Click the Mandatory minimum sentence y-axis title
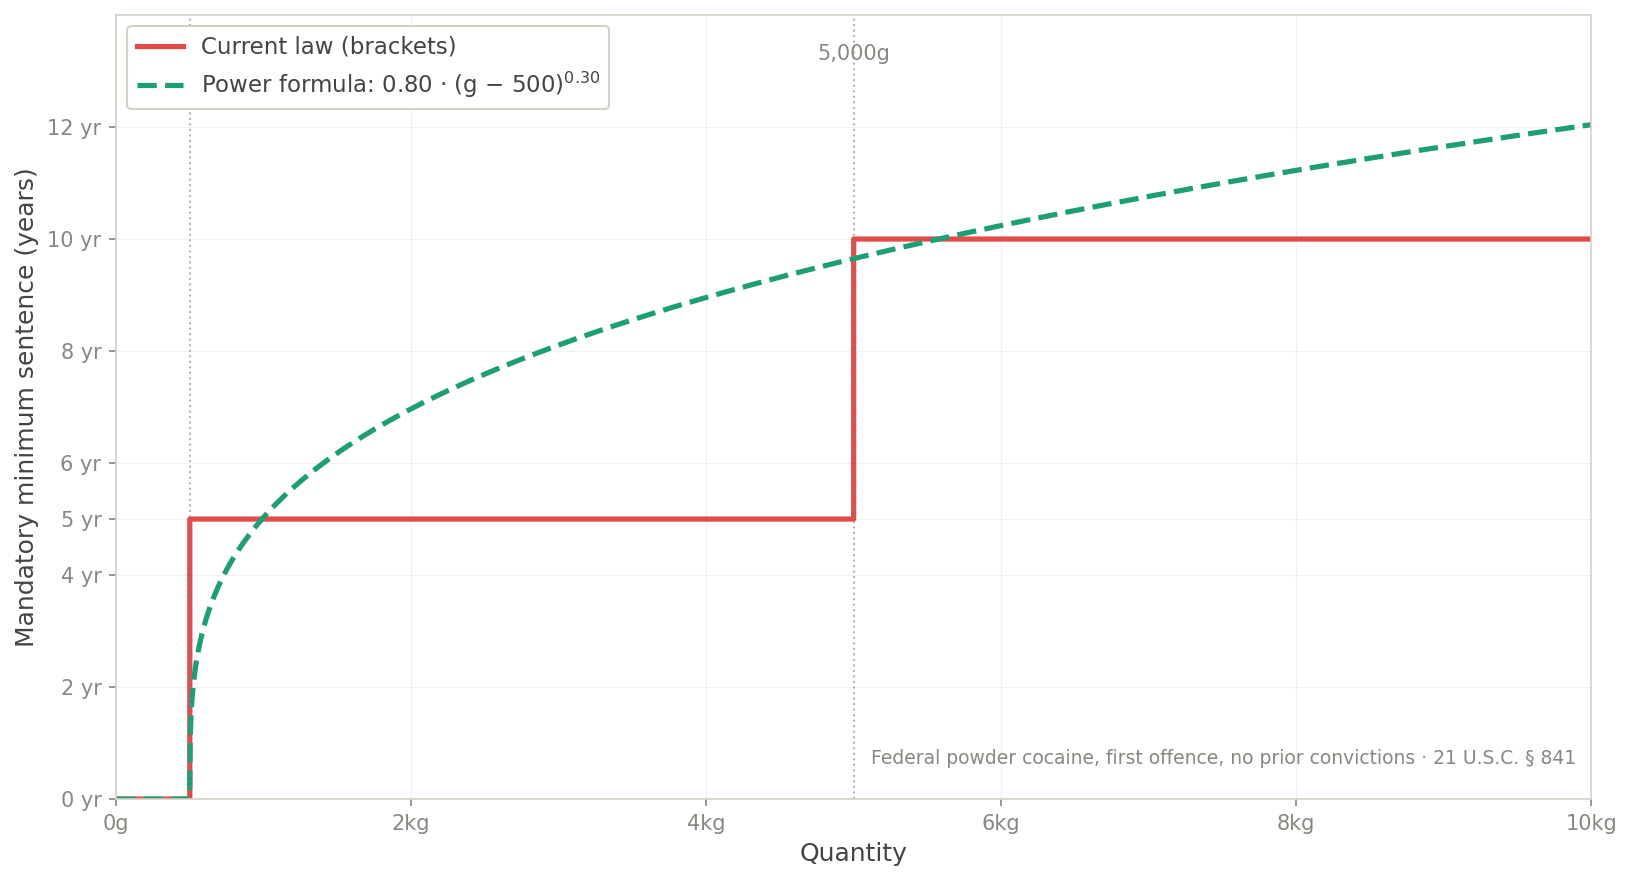Image resolution: width=1632 pixels, height=881 pixels. click(26, 407)
